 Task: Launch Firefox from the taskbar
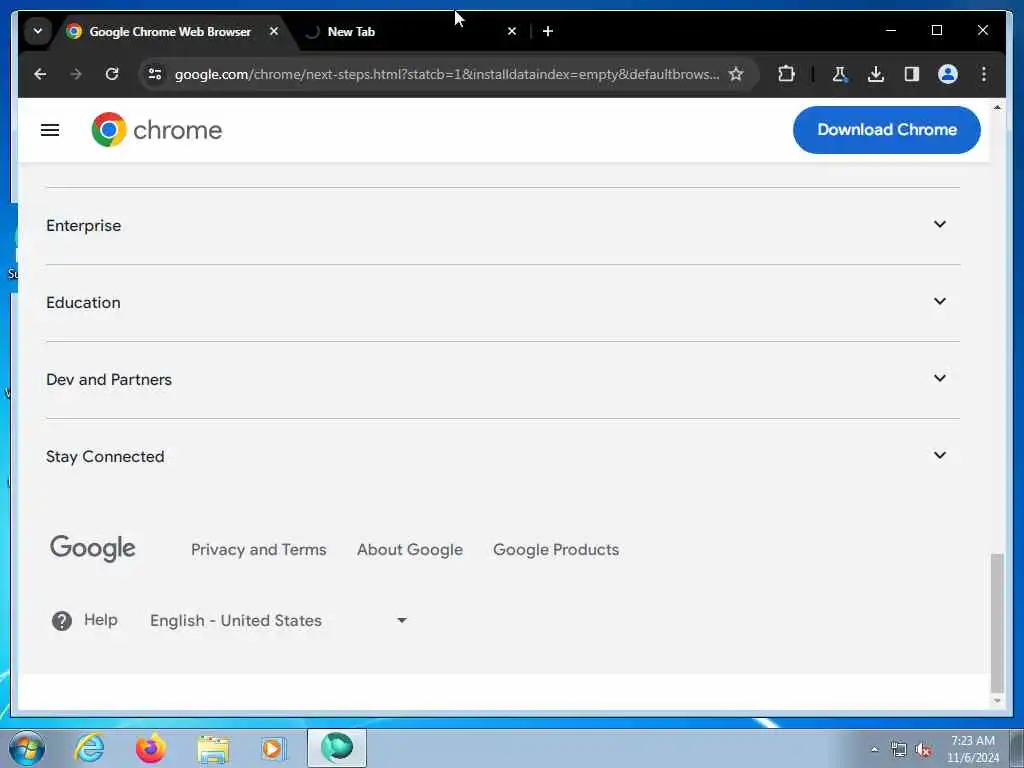click(151, 748)
